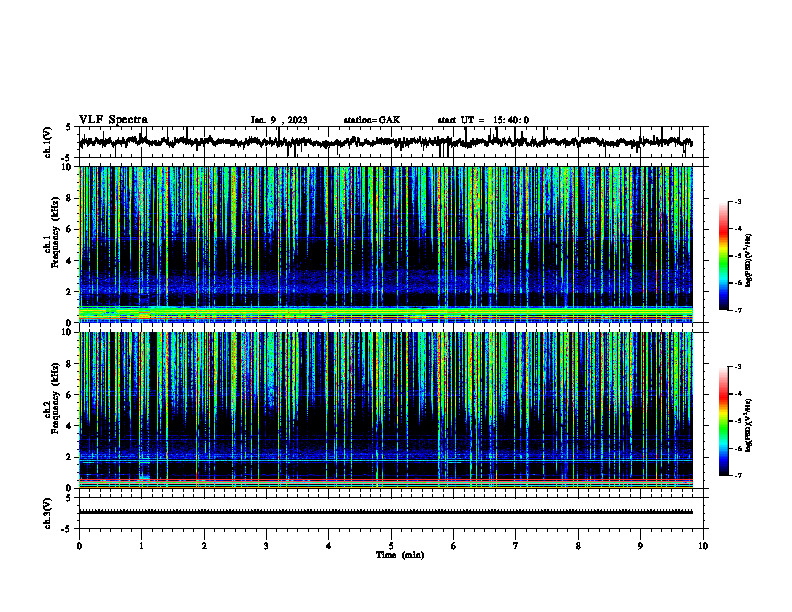Click the ch.1 spectrogram color scale bar
792x612 pixels.
[x=723, y=256]
